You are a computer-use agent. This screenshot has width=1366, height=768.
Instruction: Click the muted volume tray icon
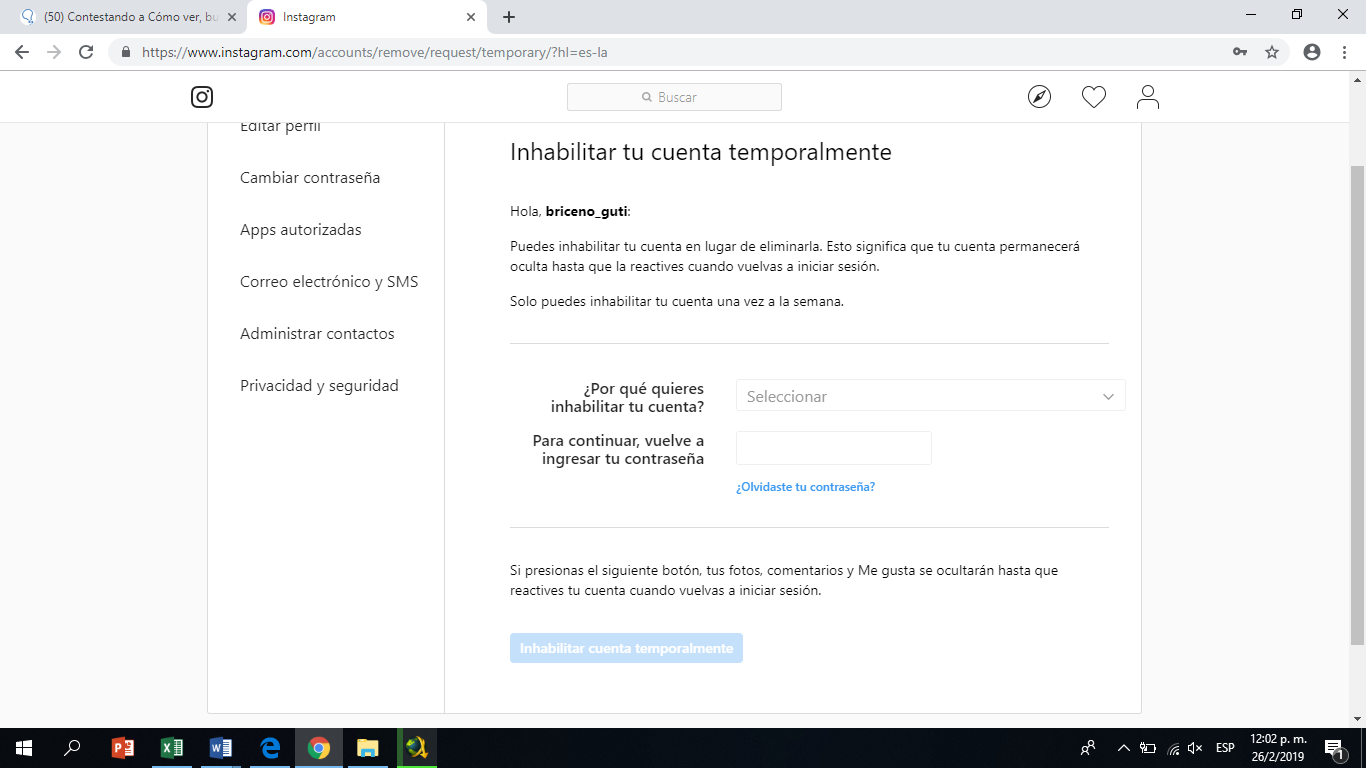(x=1195, y=748)
